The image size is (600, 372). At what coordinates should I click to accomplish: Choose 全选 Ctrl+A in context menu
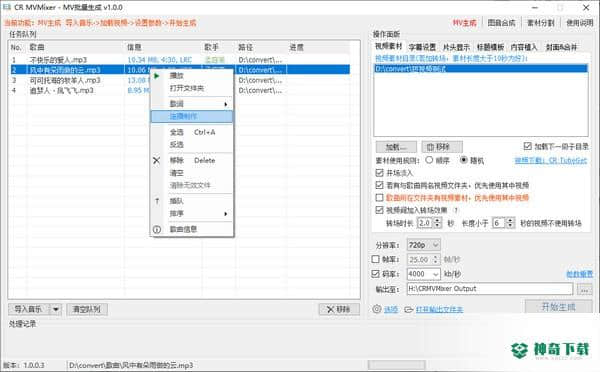[x=192, y=132]
